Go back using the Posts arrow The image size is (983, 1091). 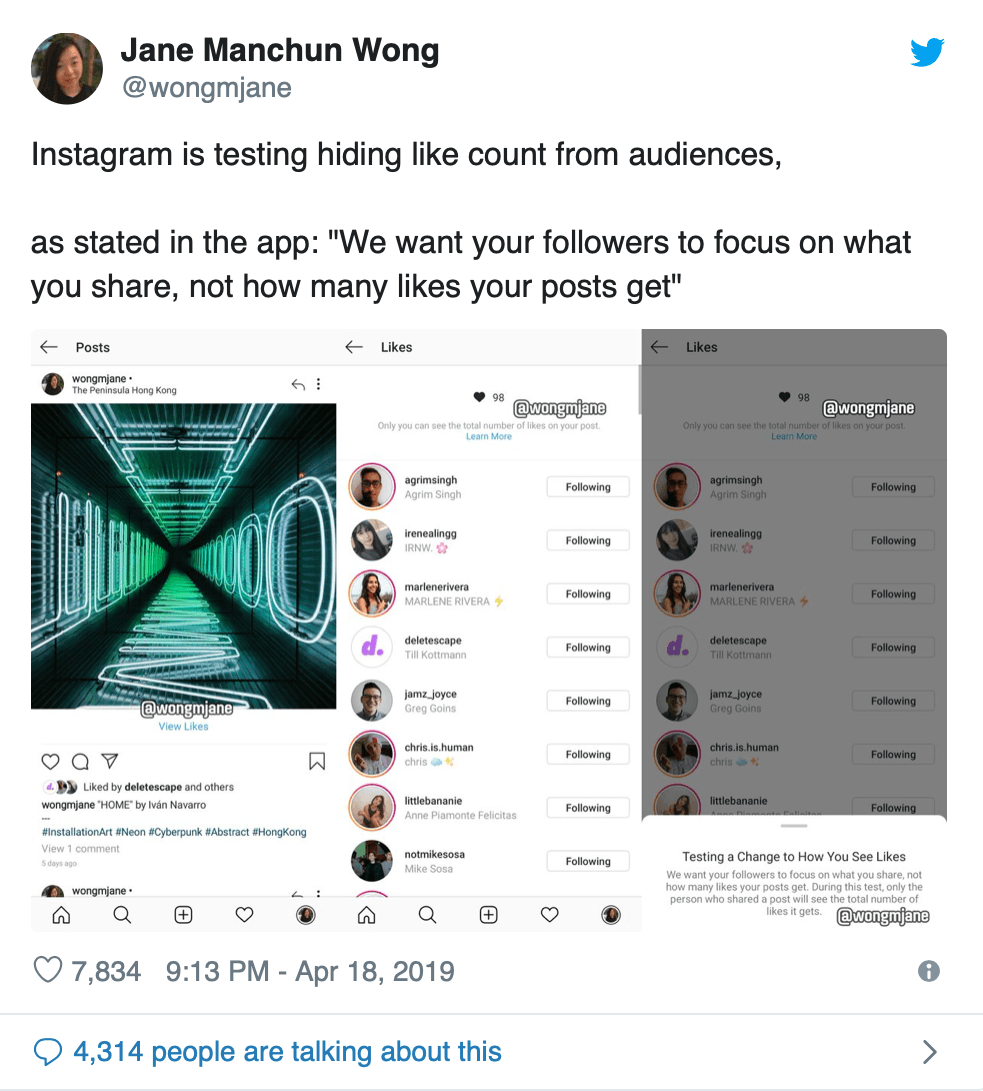pyautogui.click(x=49, y=347)
